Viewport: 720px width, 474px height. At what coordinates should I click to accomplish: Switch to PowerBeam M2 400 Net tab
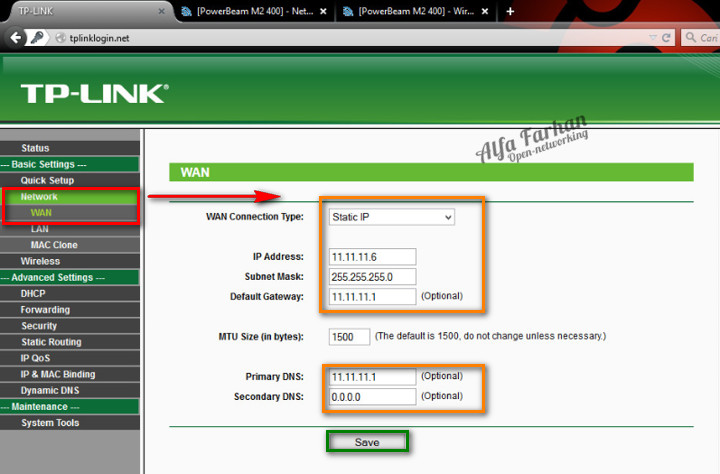[254, 11]
